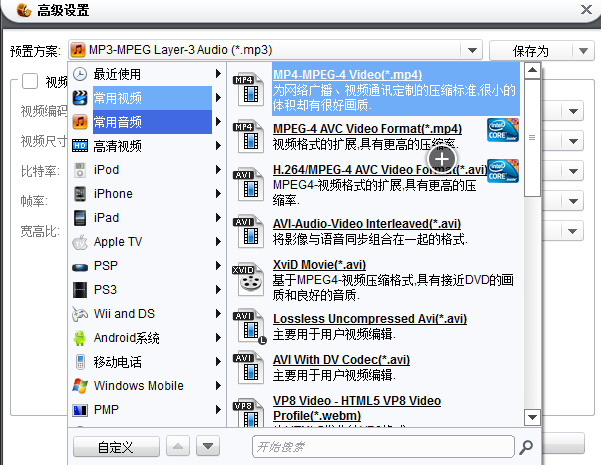The image size is (601, 465).
Task: Select the PSP category
Action: click(x=147, y=266)
